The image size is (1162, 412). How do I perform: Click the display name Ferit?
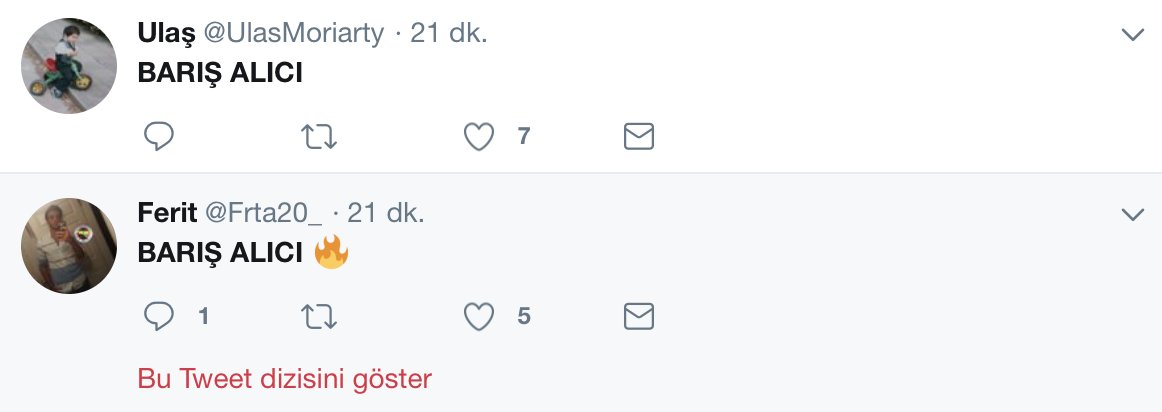point(167,213)
